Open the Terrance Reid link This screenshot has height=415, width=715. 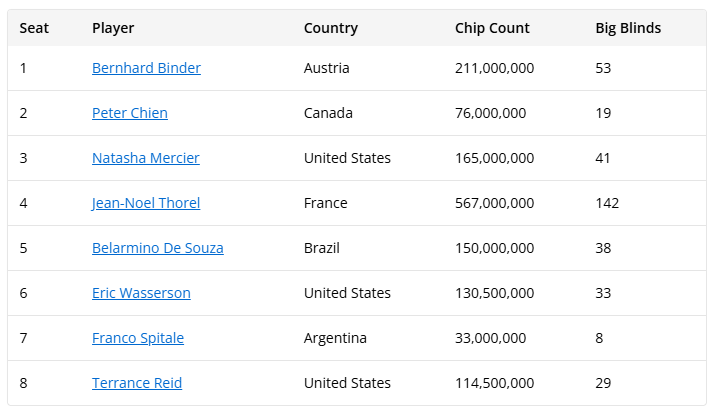[137, 383]
